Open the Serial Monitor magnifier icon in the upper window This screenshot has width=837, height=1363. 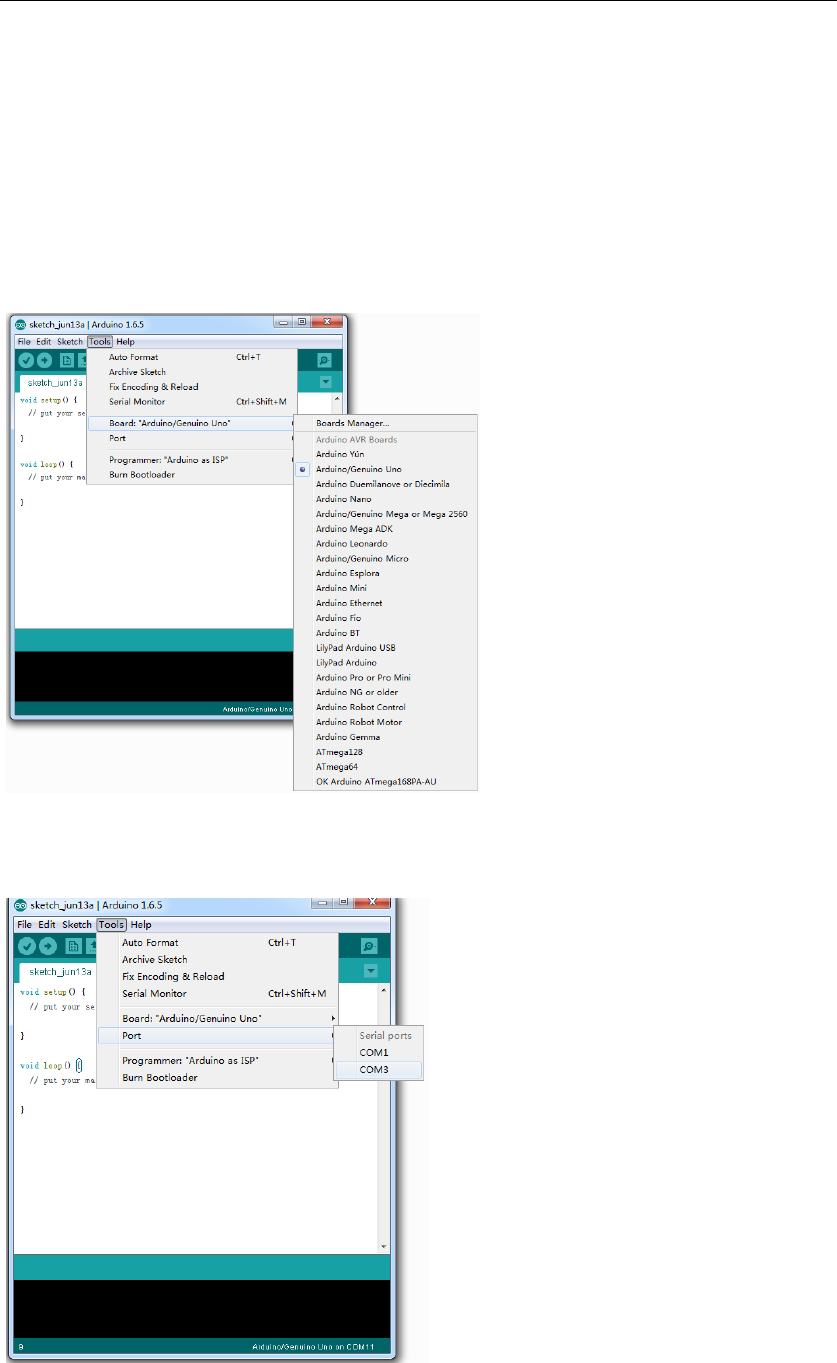pos(324,361)
